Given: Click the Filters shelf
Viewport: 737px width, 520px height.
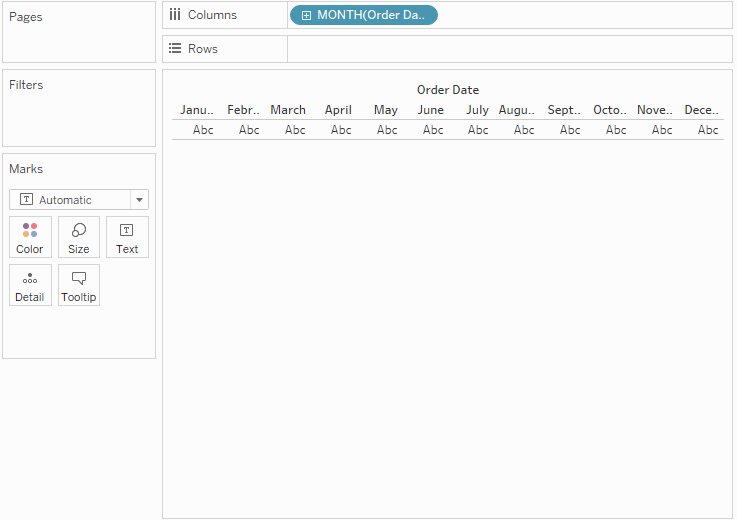Looking at the screenshot, I should click(x=79, y=108).
